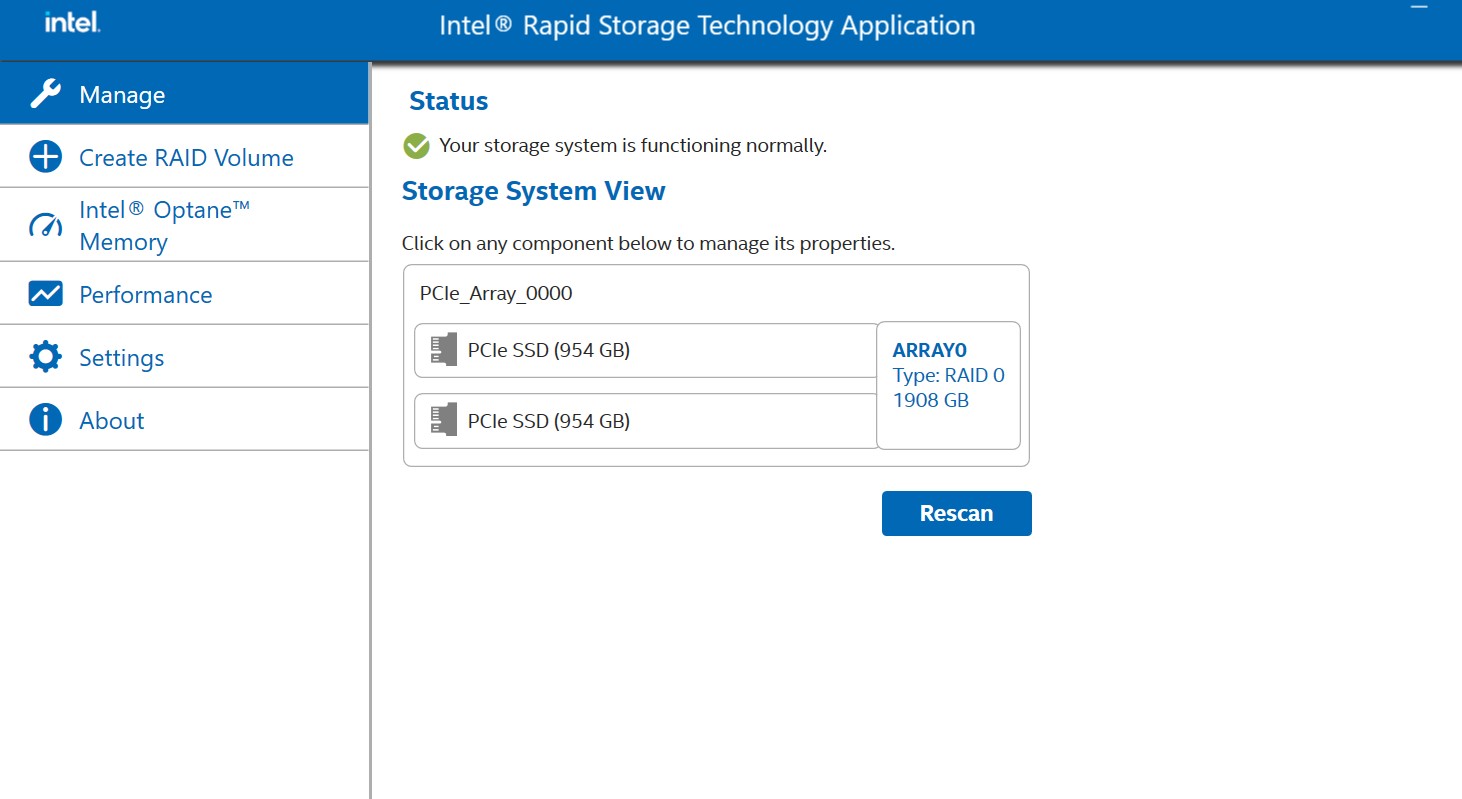Click the gauge icon for Intel Optane Memory
The height and width of the screenshot is (799, 1462).
[45, 225]
